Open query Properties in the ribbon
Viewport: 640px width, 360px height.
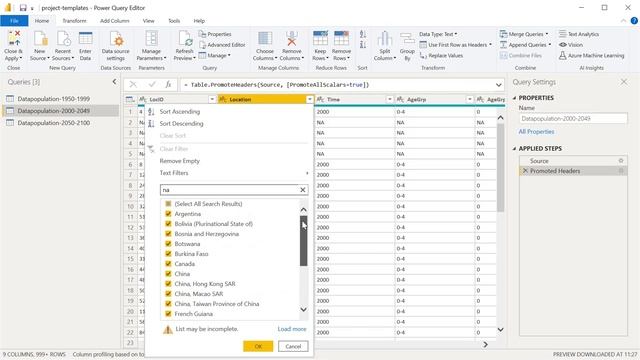215,34
